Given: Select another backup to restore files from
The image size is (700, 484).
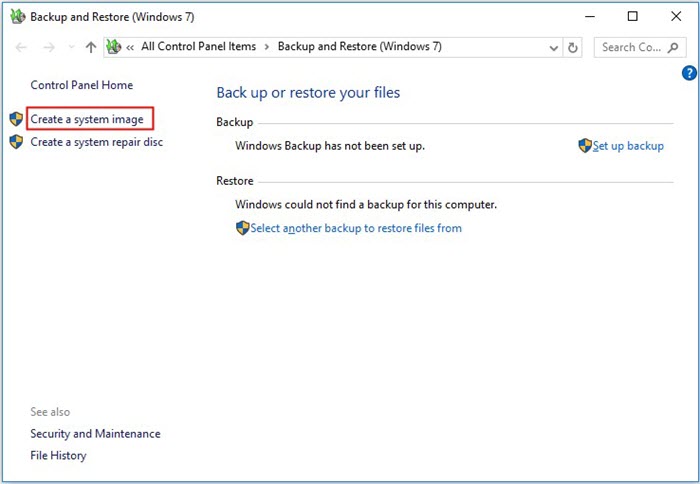Looking at the screenshot, I should 356,228.
